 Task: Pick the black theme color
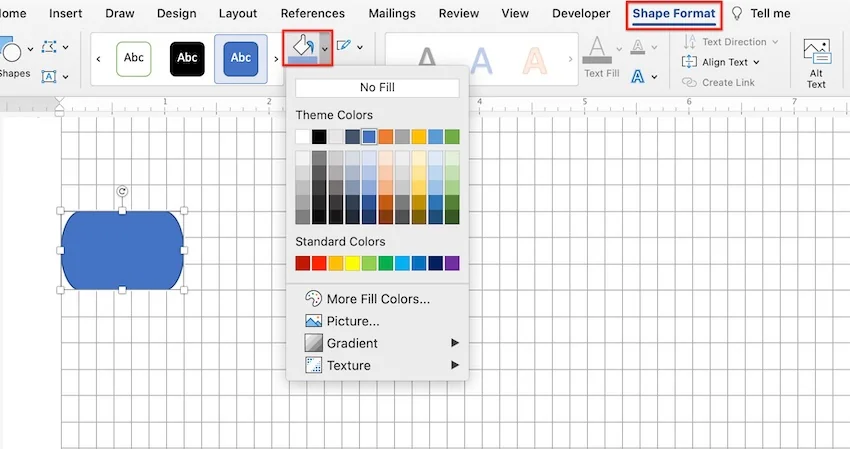pos(319,137)
